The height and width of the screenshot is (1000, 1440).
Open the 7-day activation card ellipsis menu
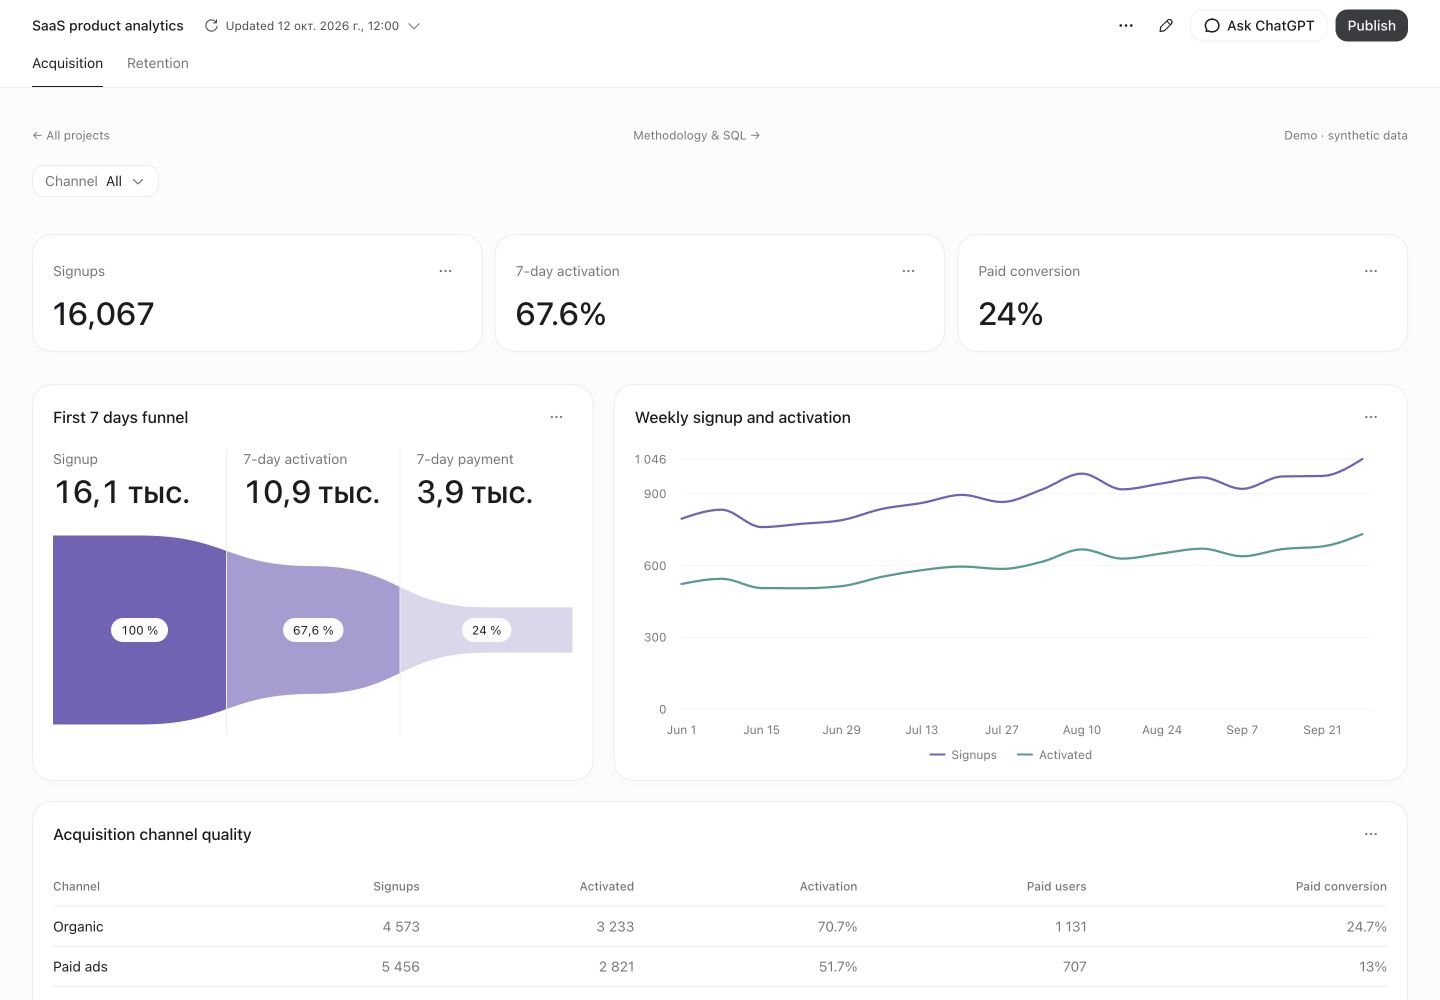(x=909, y=271)
